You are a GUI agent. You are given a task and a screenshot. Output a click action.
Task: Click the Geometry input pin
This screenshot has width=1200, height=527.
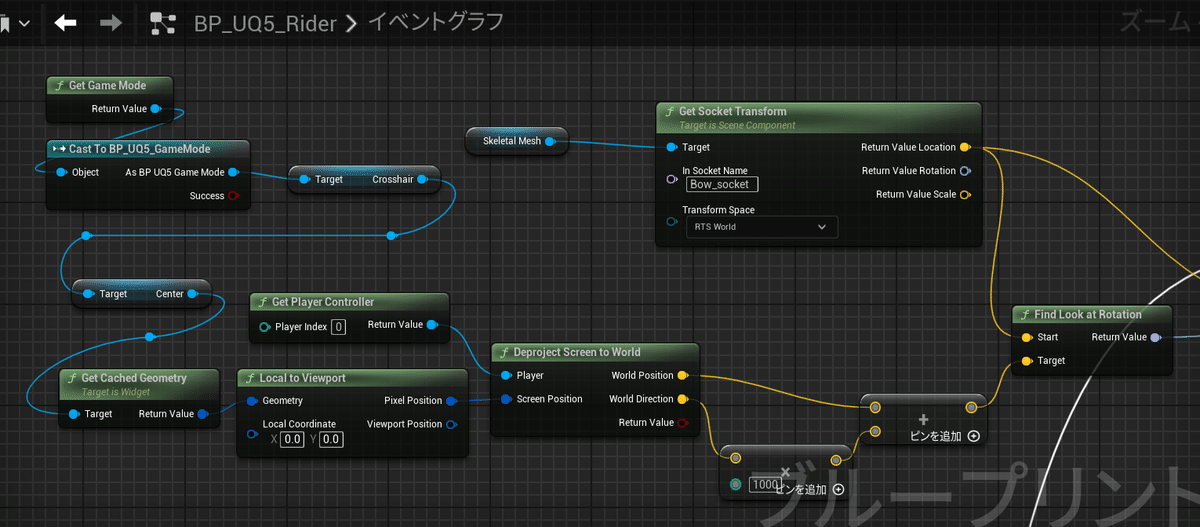pyautogui.click(x=252, y=401)
